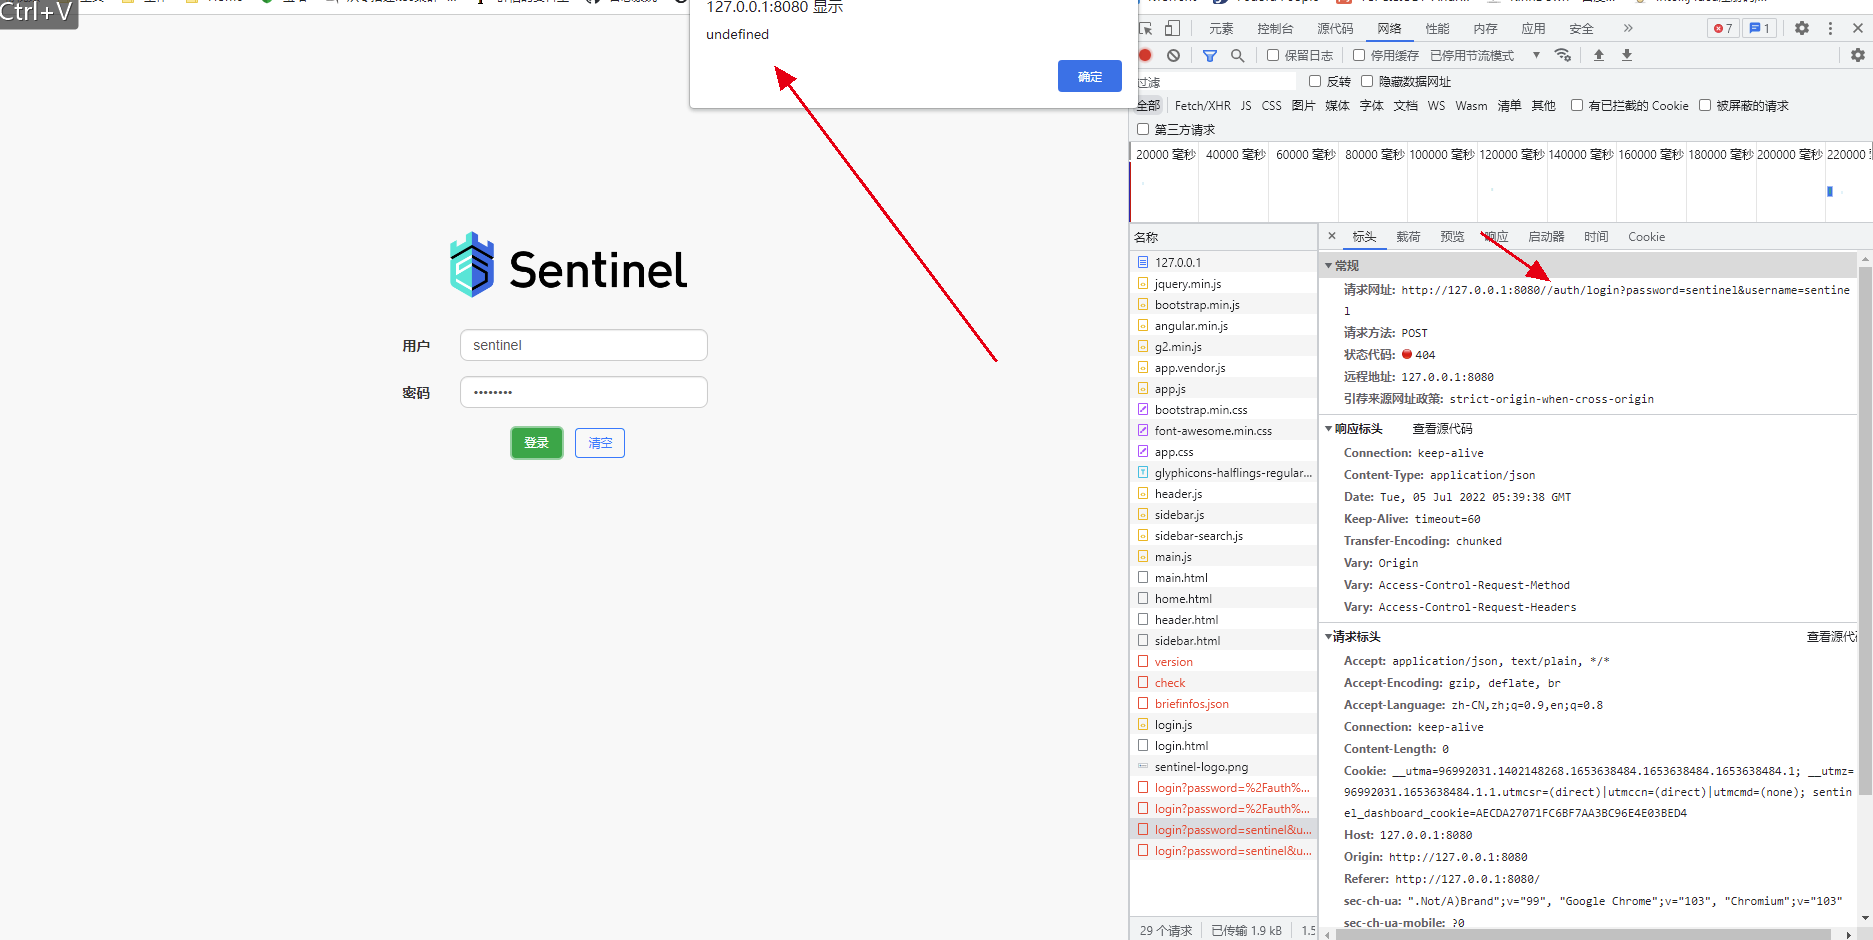Open the 安全 Security tab
1873x940 pixels.
pos(1581,28)
